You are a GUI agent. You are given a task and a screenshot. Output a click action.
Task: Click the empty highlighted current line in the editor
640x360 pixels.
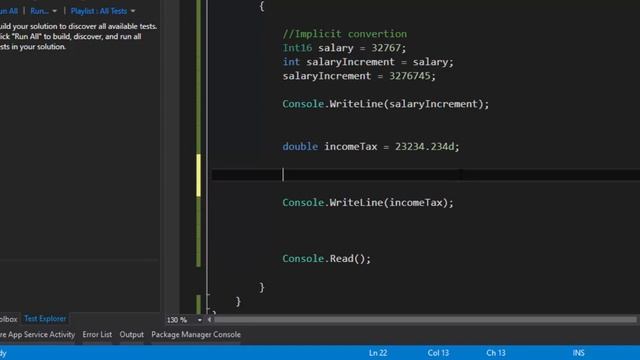(425, 175)
